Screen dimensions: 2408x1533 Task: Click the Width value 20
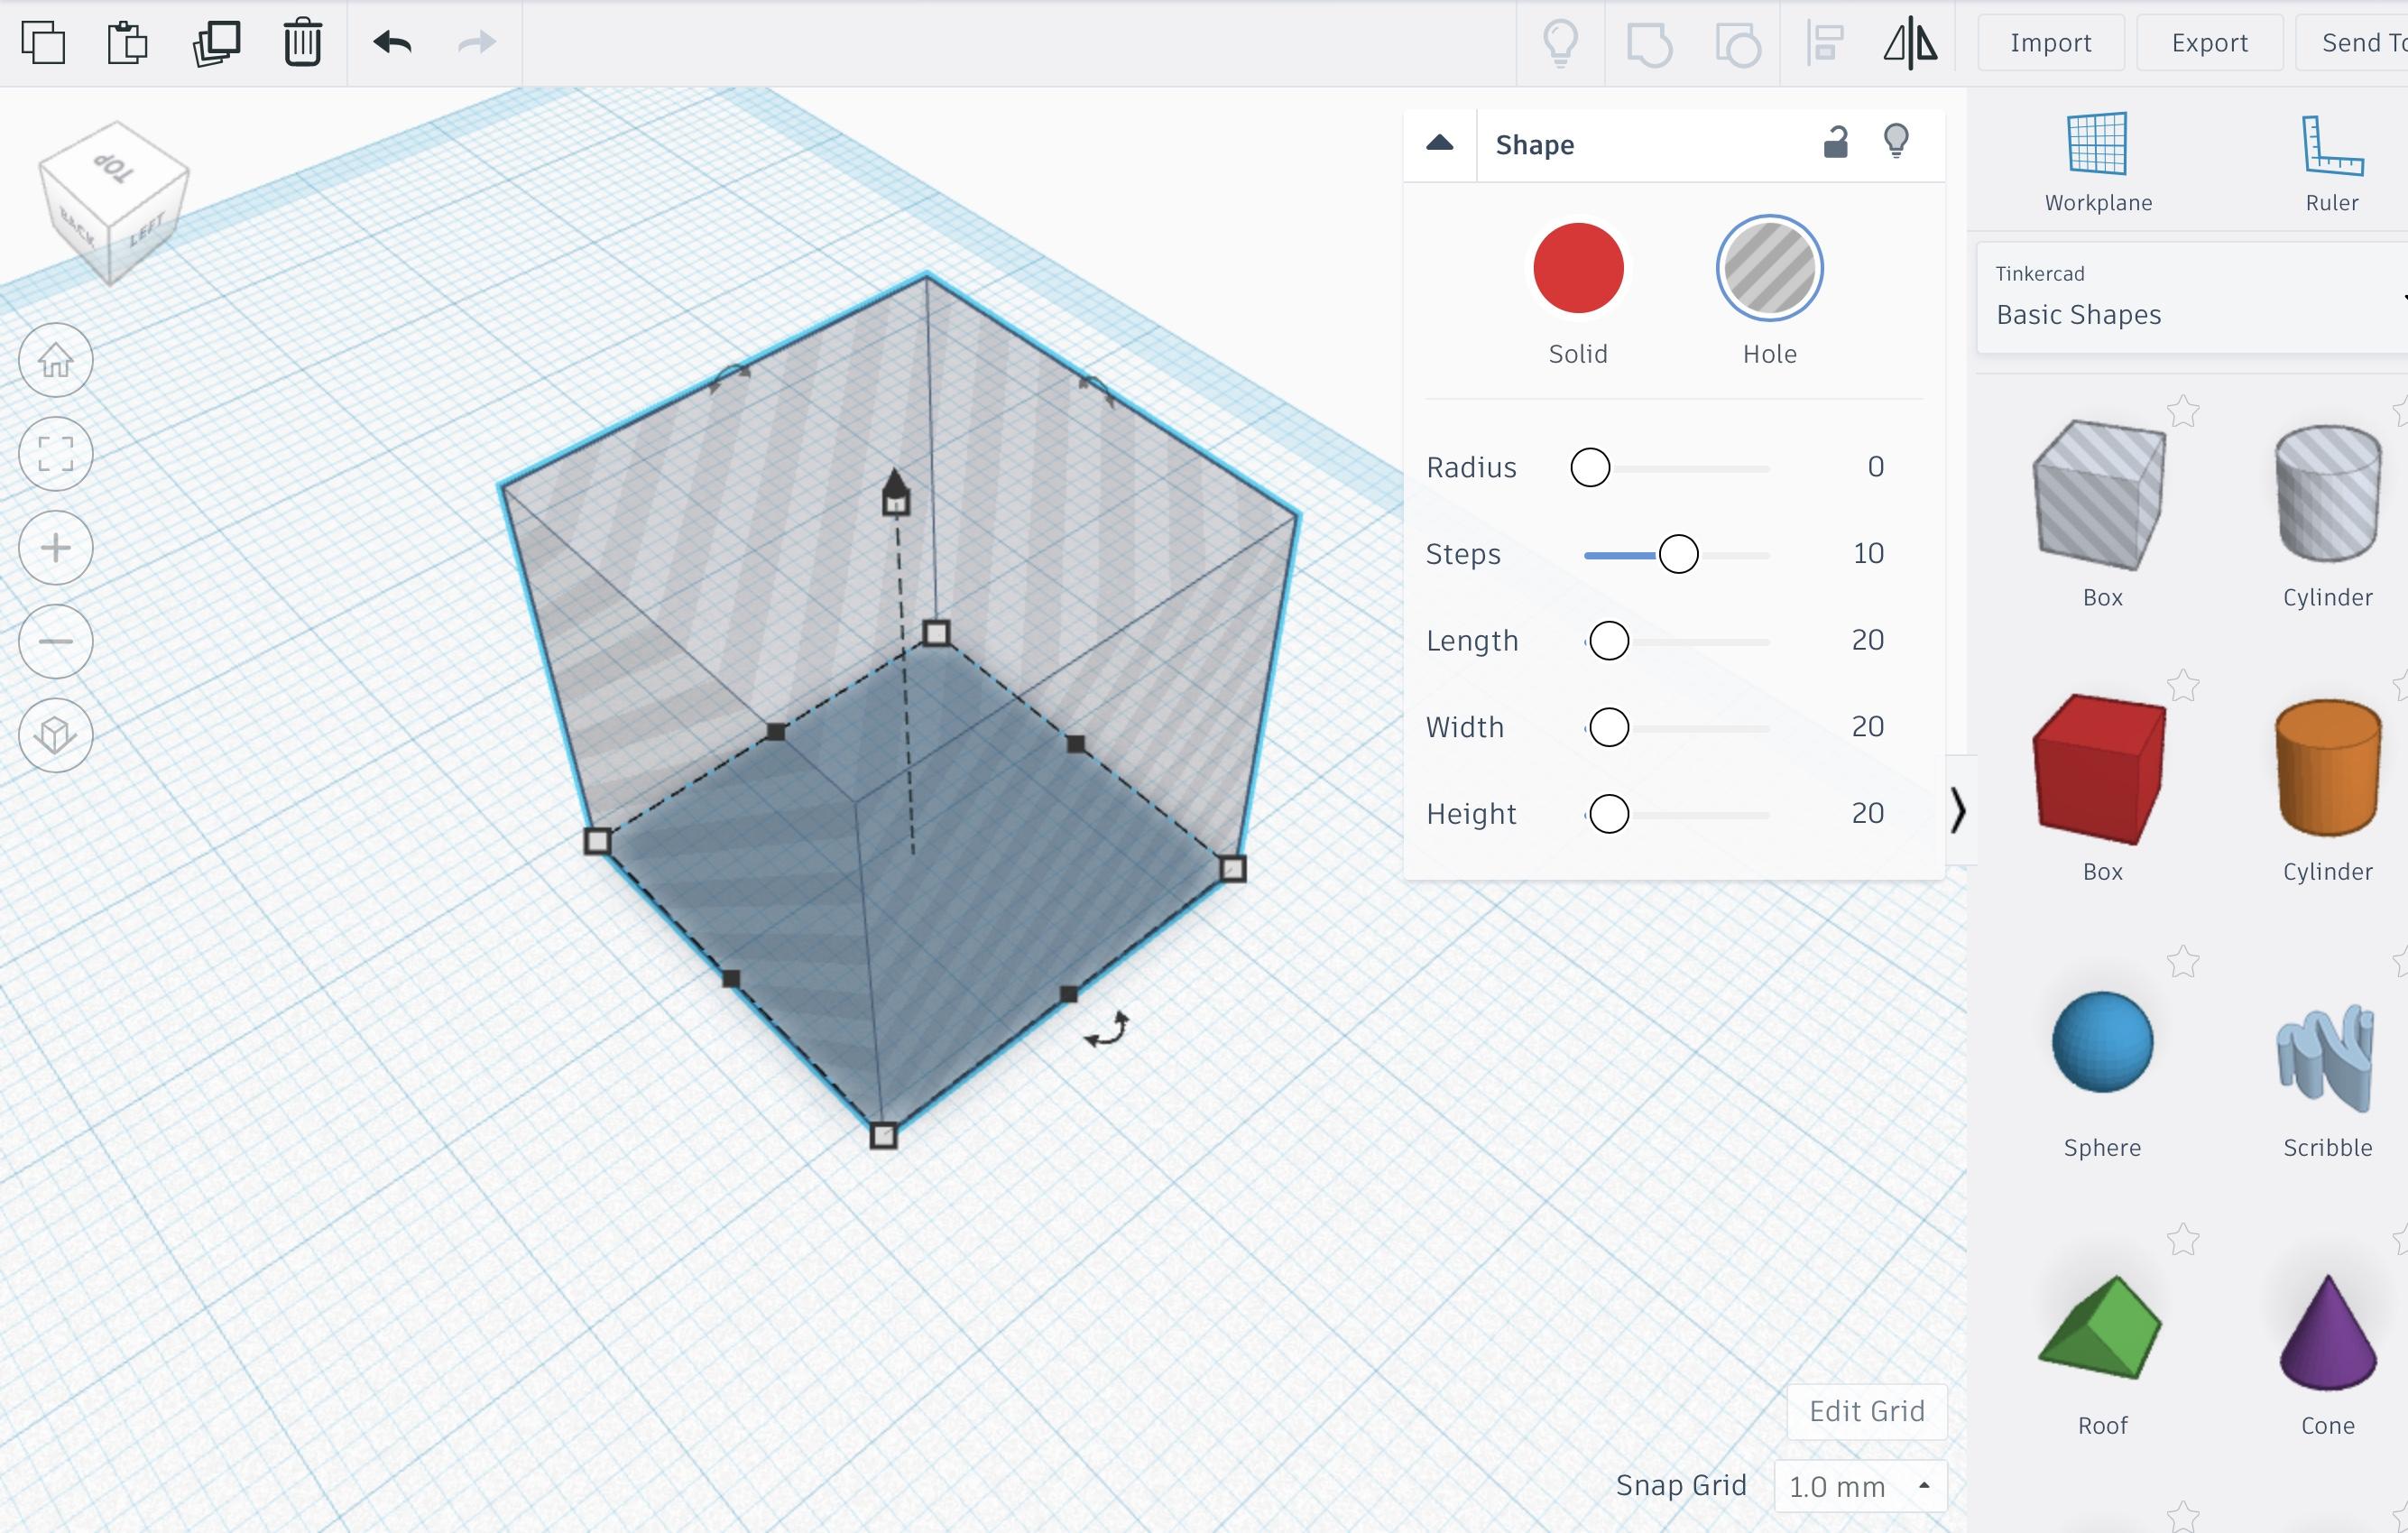1867,727
